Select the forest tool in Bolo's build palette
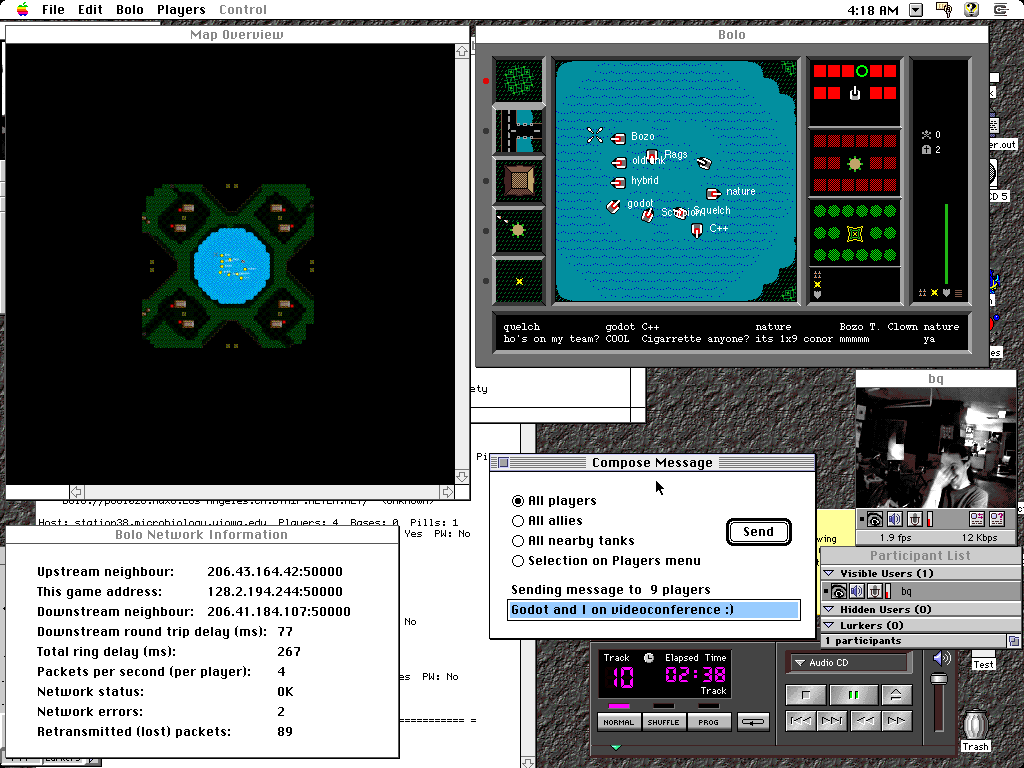Screen dimensions: 1024x768 518,81
